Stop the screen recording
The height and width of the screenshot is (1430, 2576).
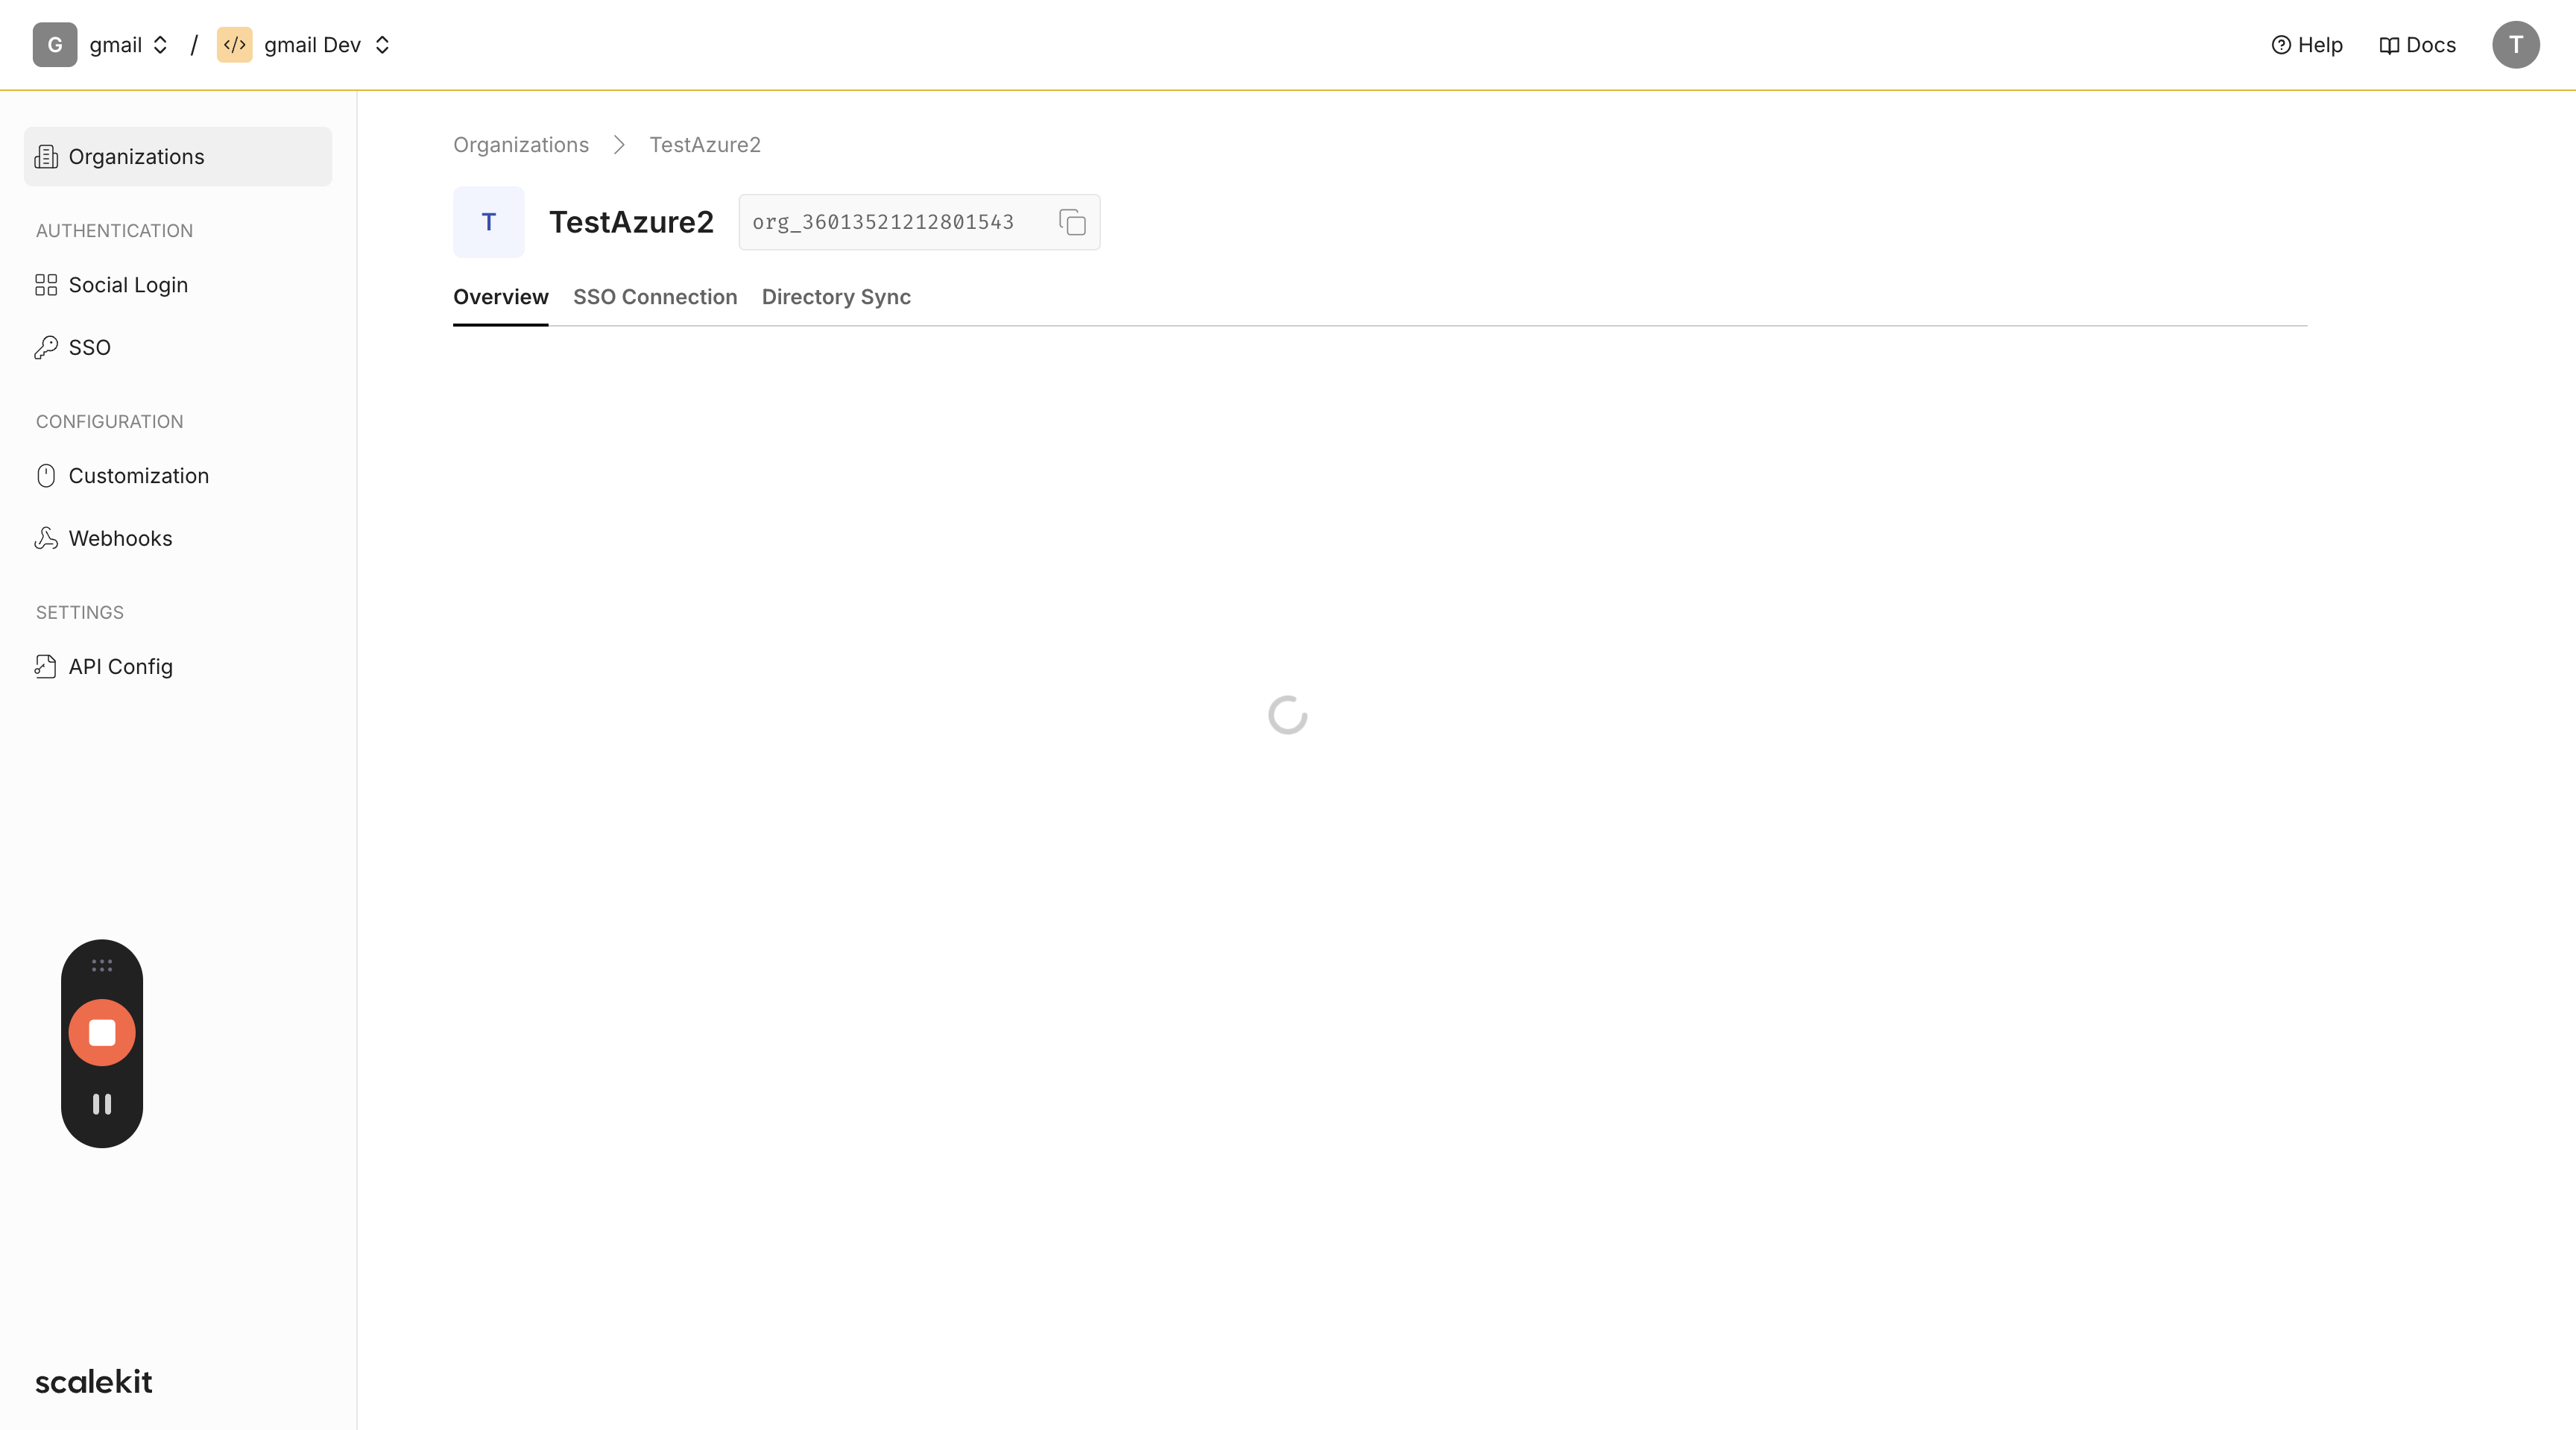click(102, 1033)
